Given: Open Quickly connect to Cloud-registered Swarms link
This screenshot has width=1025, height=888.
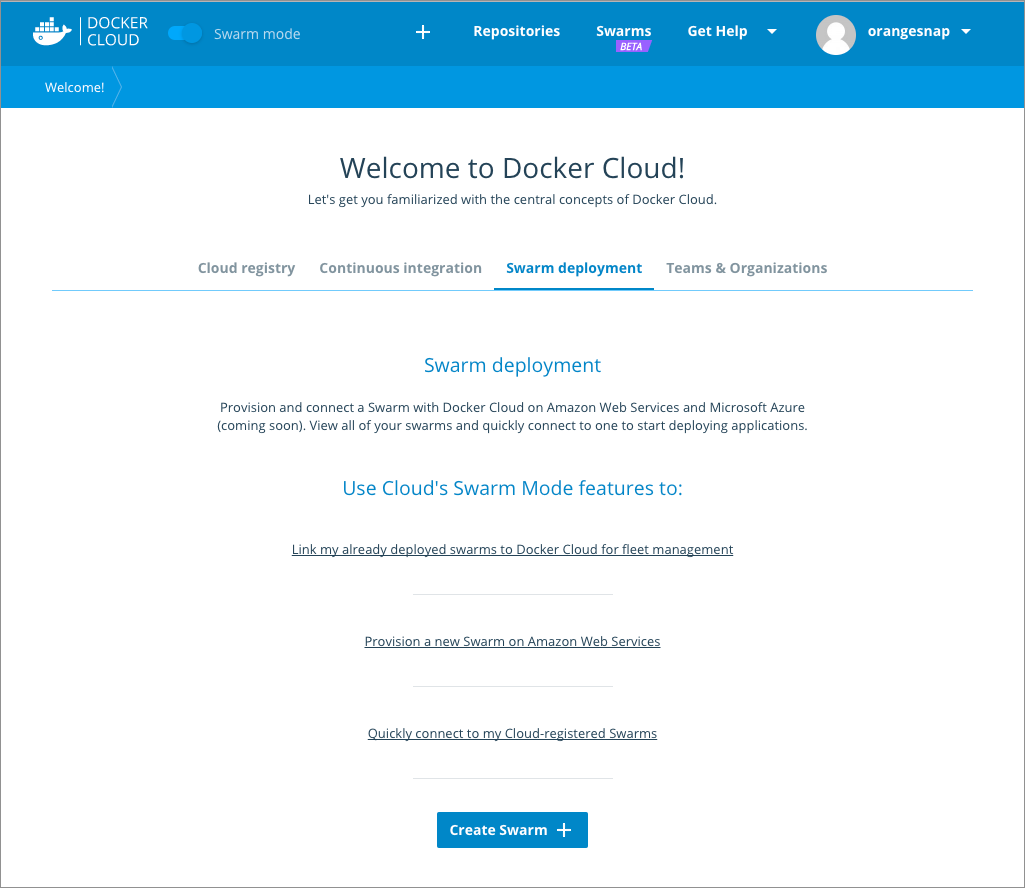Looking at the screenshot, I should 512,734.
